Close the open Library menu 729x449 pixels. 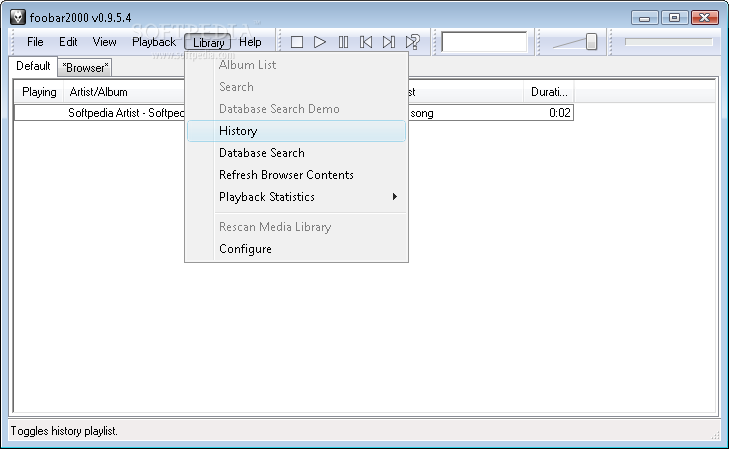click(208, 42)
